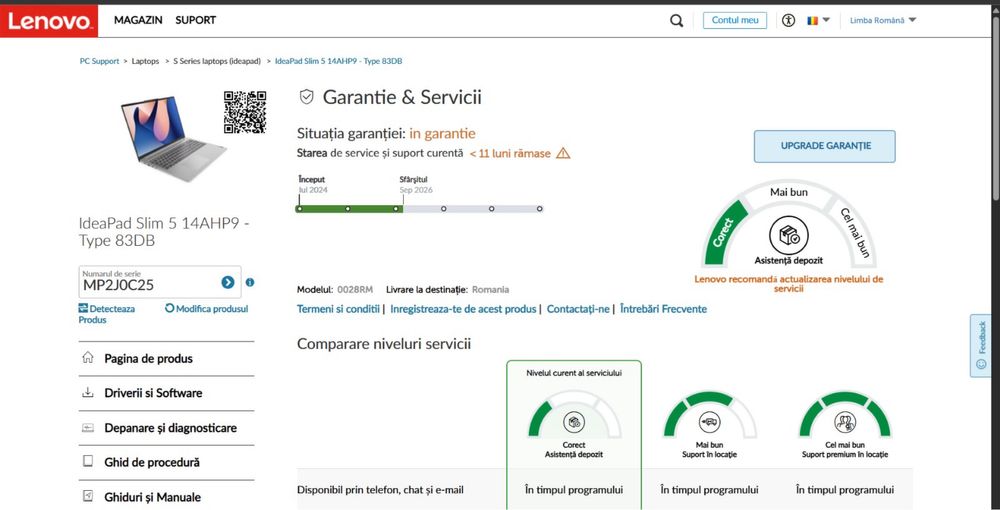The height and width of the screenshot is (510, 1000).
Task: Click the Mai bun Suport în locație truck icon
Action: (x=709, y=422)
